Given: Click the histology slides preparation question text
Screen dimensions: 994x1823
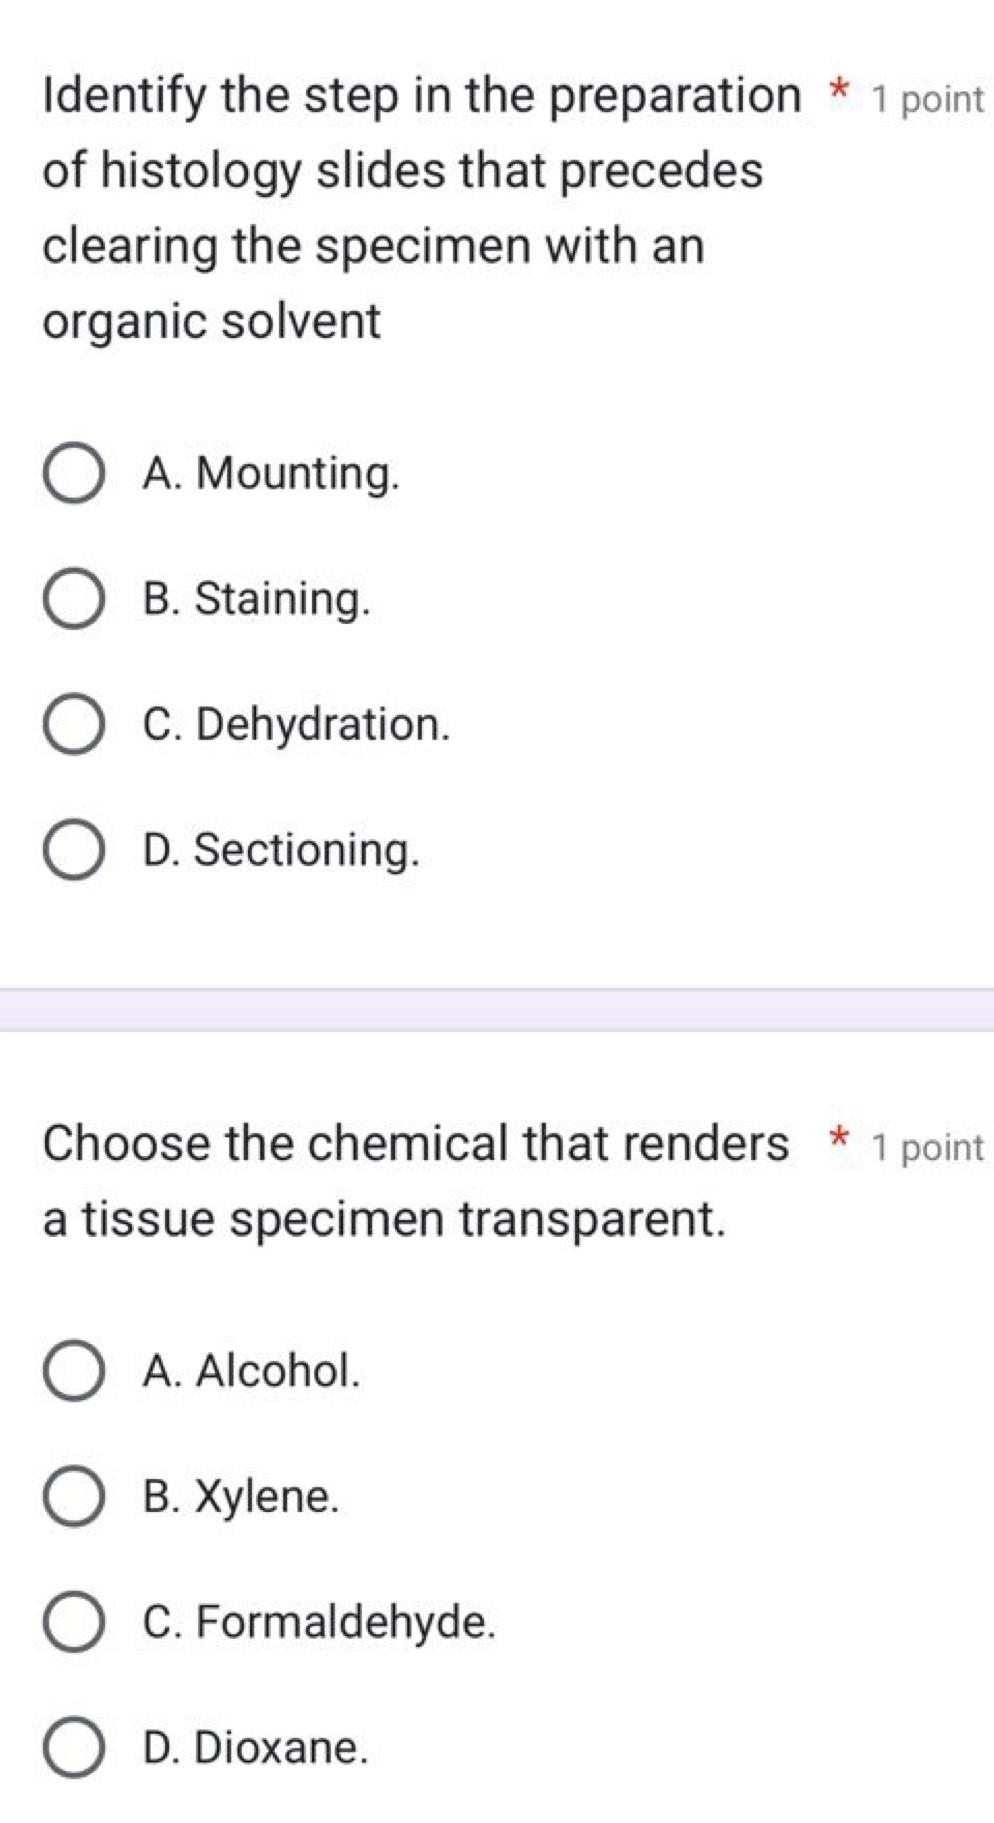Looking at the screenshot, I should point(402,208).
